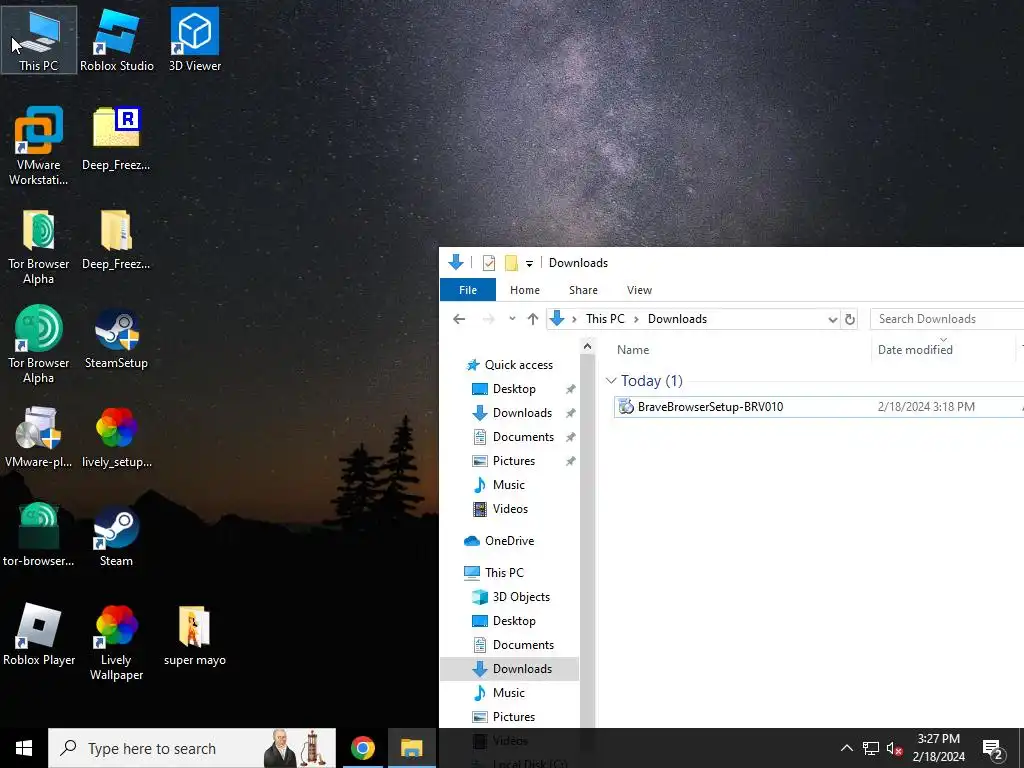Viewport: 1024px width, 768px height.
Task: Open the taskbar clock and date
Action: point(938,748)
